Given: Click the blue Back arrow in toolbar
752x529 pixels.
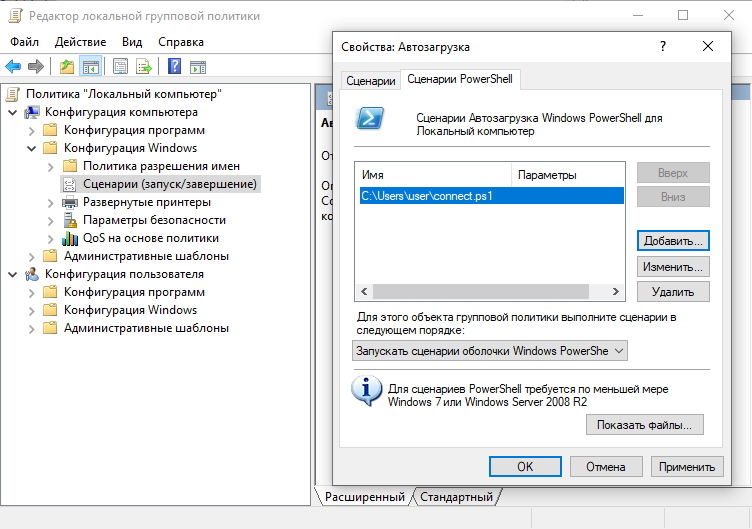Looking at the screenshot, I should pyautogui.click(x=13, y=66).
